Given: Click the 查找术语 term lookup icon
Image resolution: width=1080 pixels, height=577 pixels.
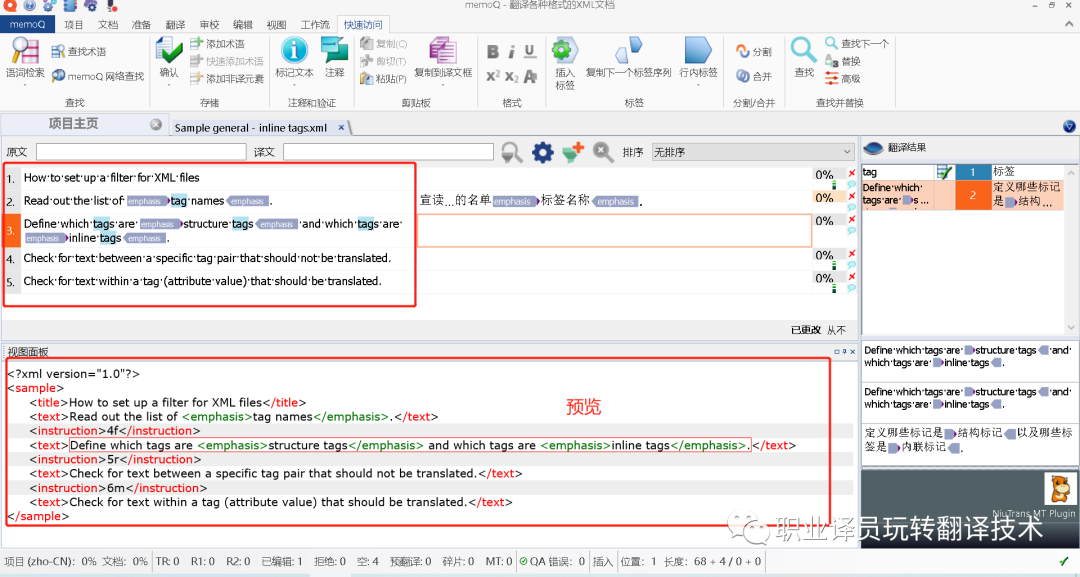Looking at the screenshot, I should pyautogui.click(x=58, y=52).
